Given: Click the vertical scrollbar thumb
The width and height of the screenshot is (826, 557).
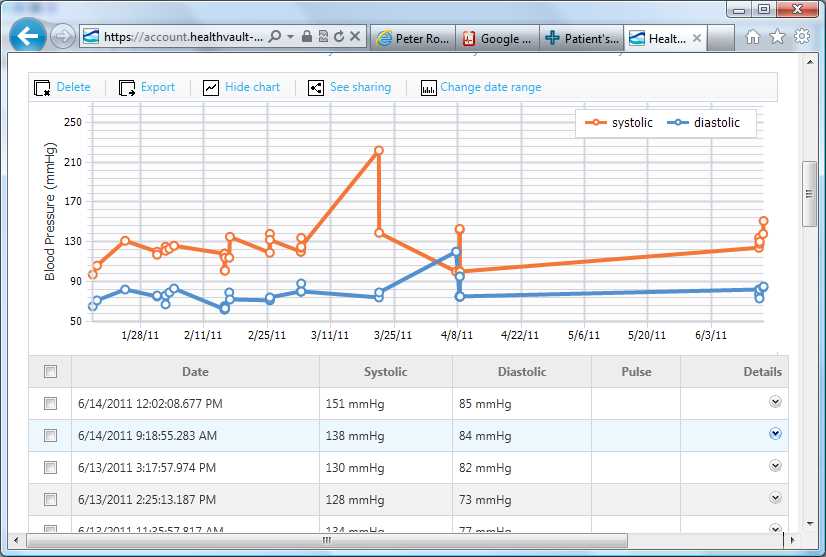Looking at the screenshot, I should [809, 194].
